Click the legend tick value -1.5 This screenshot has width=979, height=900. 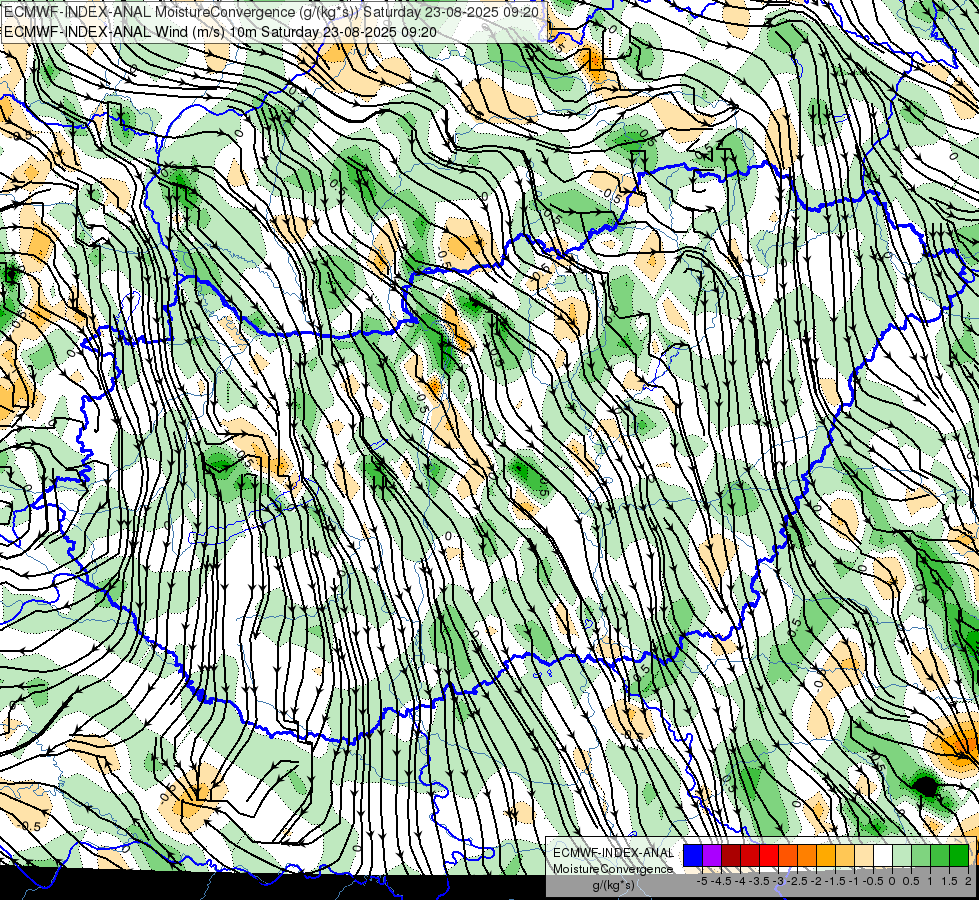[x=835, y=881]
